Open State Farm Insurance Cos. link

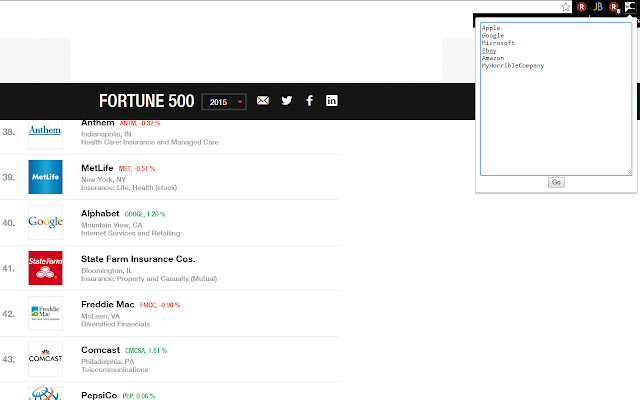point(138,259)
